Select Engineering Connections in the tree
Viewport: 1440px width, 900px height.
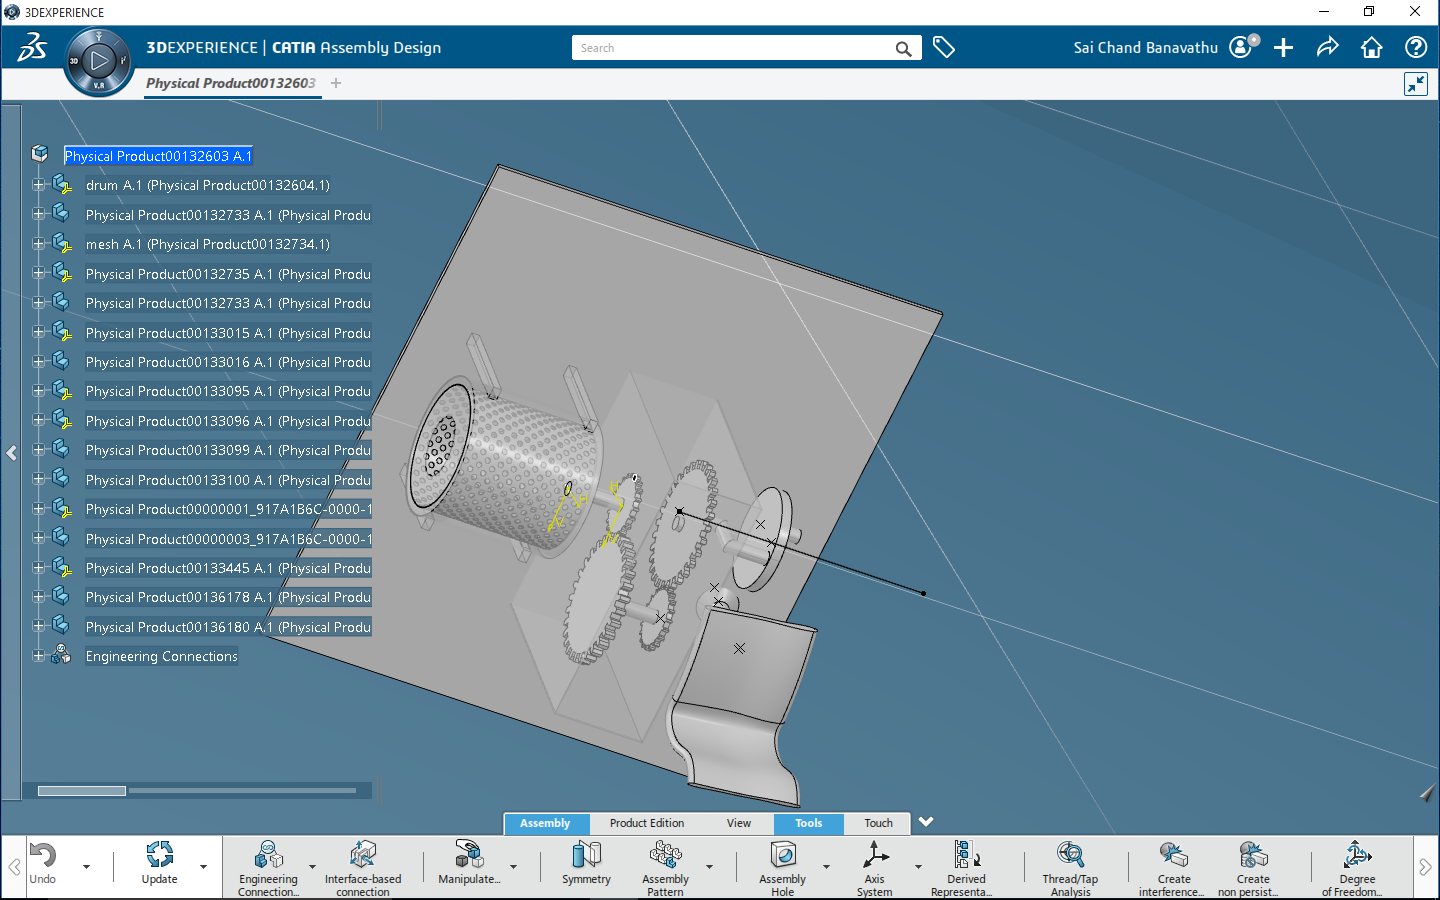tap(162, 656)
